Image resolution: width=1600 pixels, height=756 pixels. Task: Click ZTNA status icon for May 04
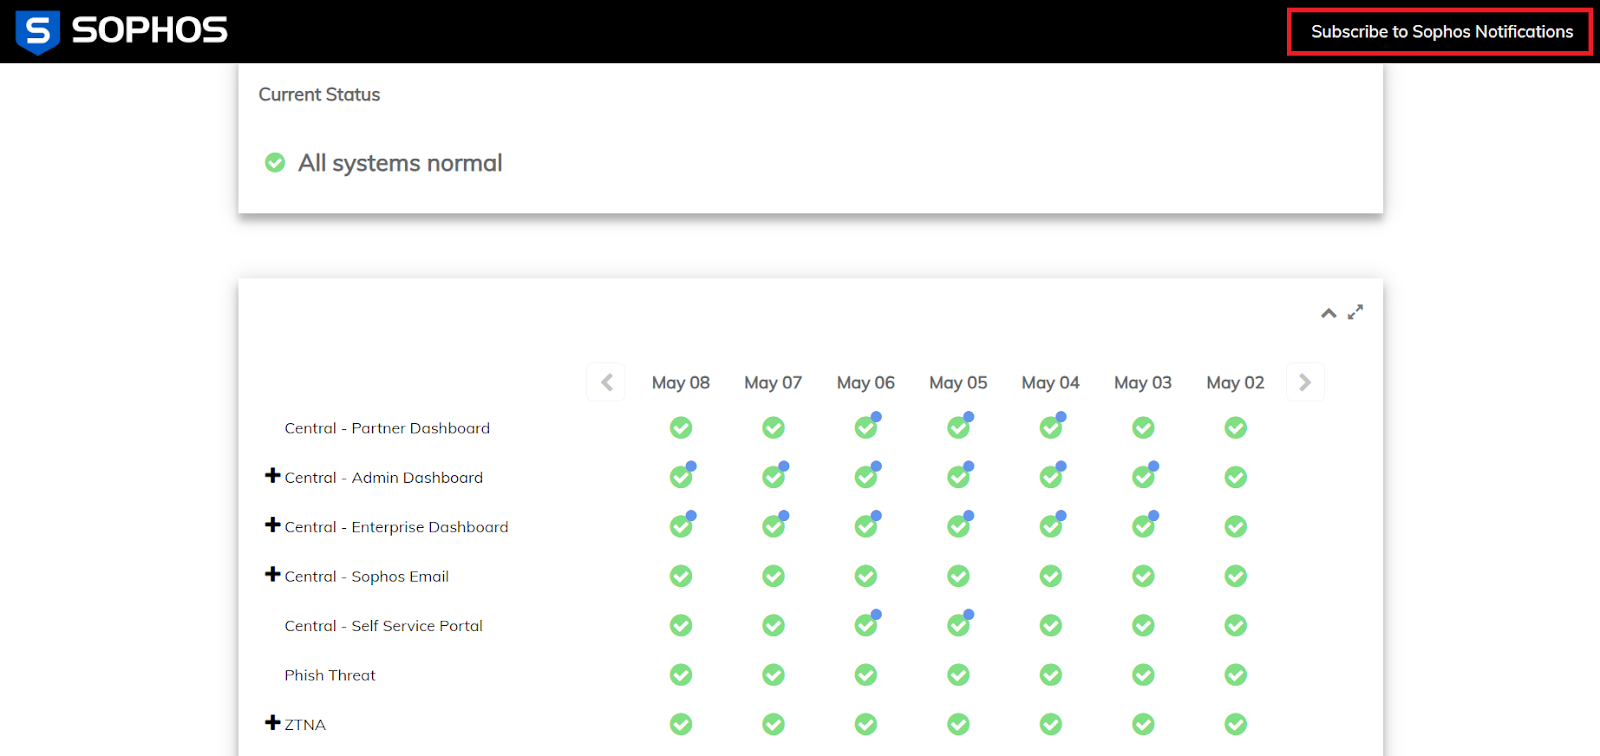1051,724
